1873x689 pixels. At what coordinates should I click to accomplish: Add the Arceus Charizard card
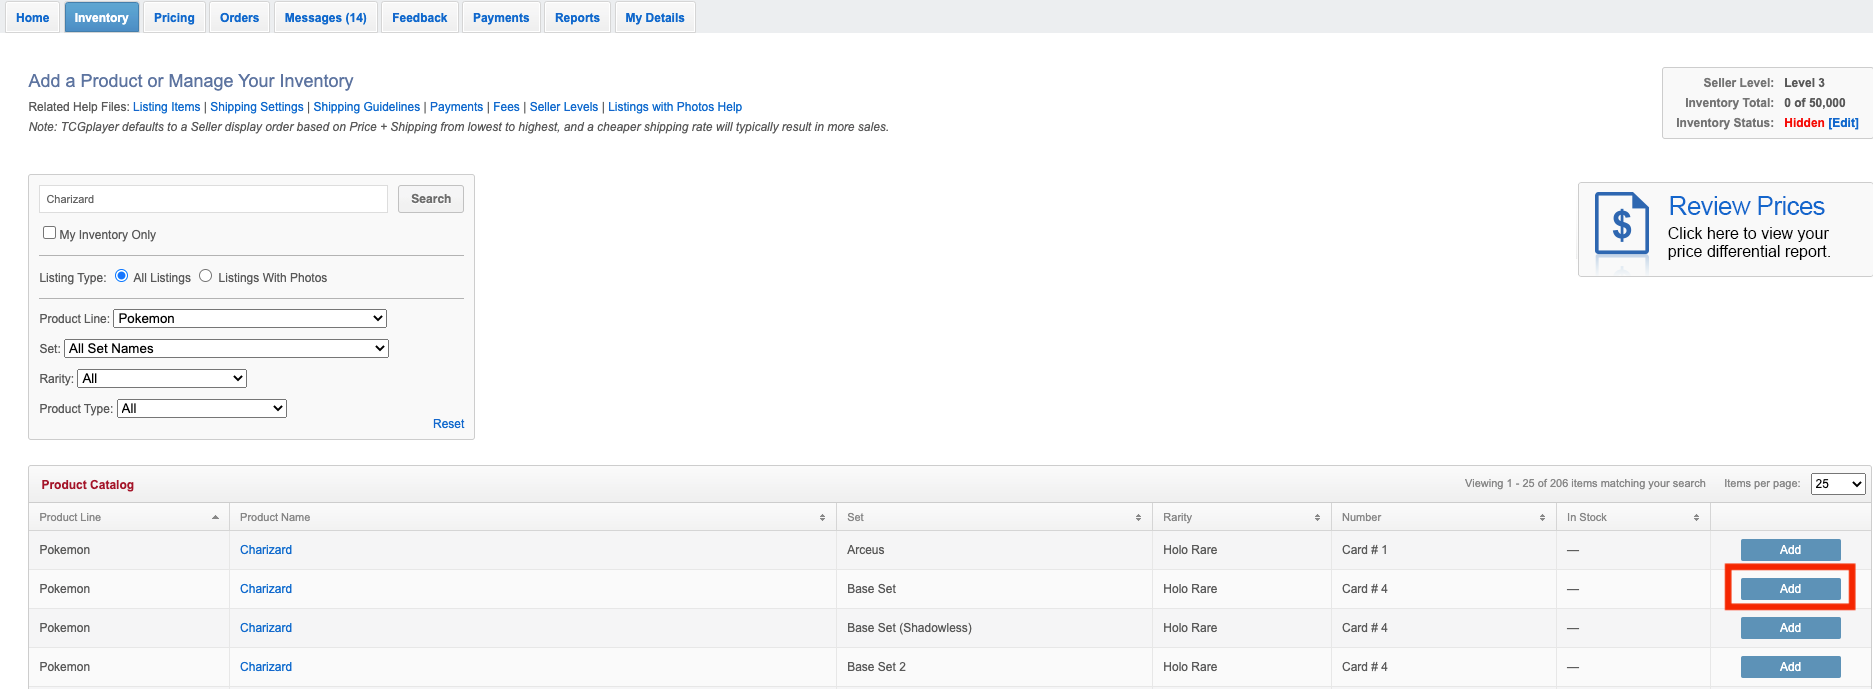1790,550
